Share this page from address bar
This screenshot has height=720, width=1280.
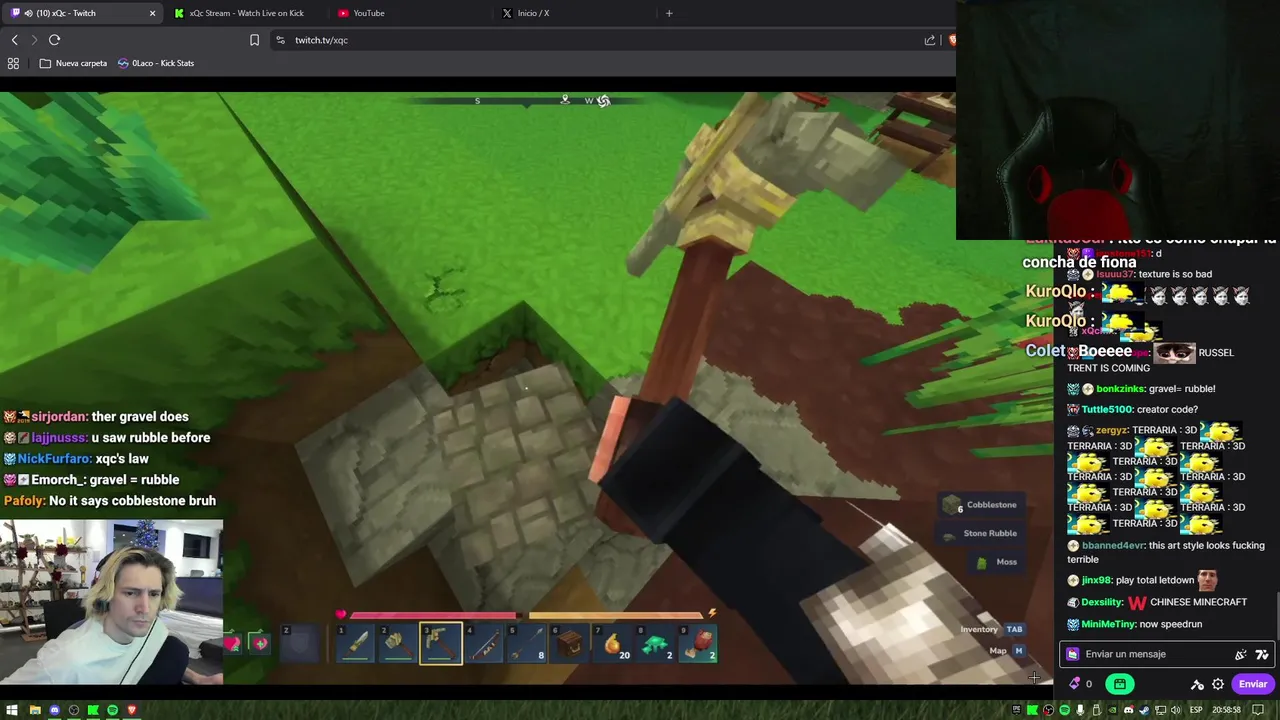point(930,40)
